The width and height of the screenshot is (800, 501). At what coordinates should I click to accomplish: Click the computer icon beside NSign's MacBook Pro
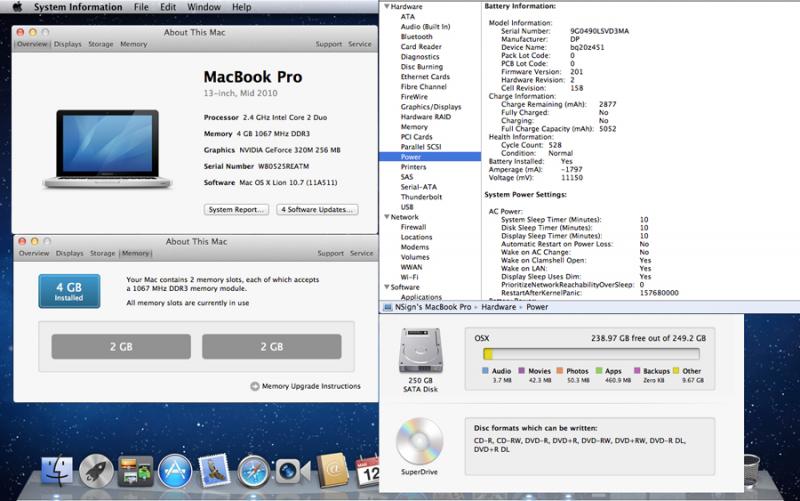coord(387,307)
